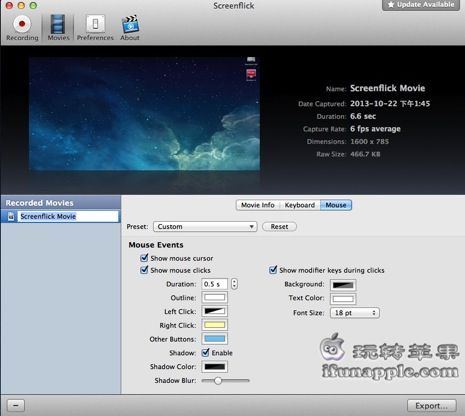Click the Shadow Blur slider knob
This screenshot has width=465, height=416.
[x=218, y=380]
